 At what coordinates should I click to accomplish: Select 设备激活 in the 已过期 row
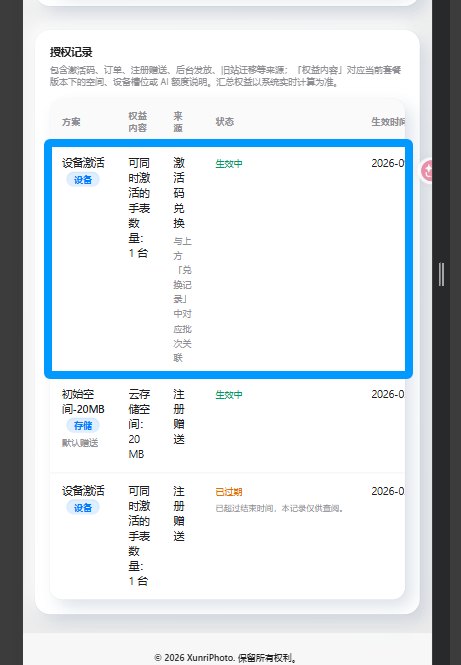click(x=83, y=491)
